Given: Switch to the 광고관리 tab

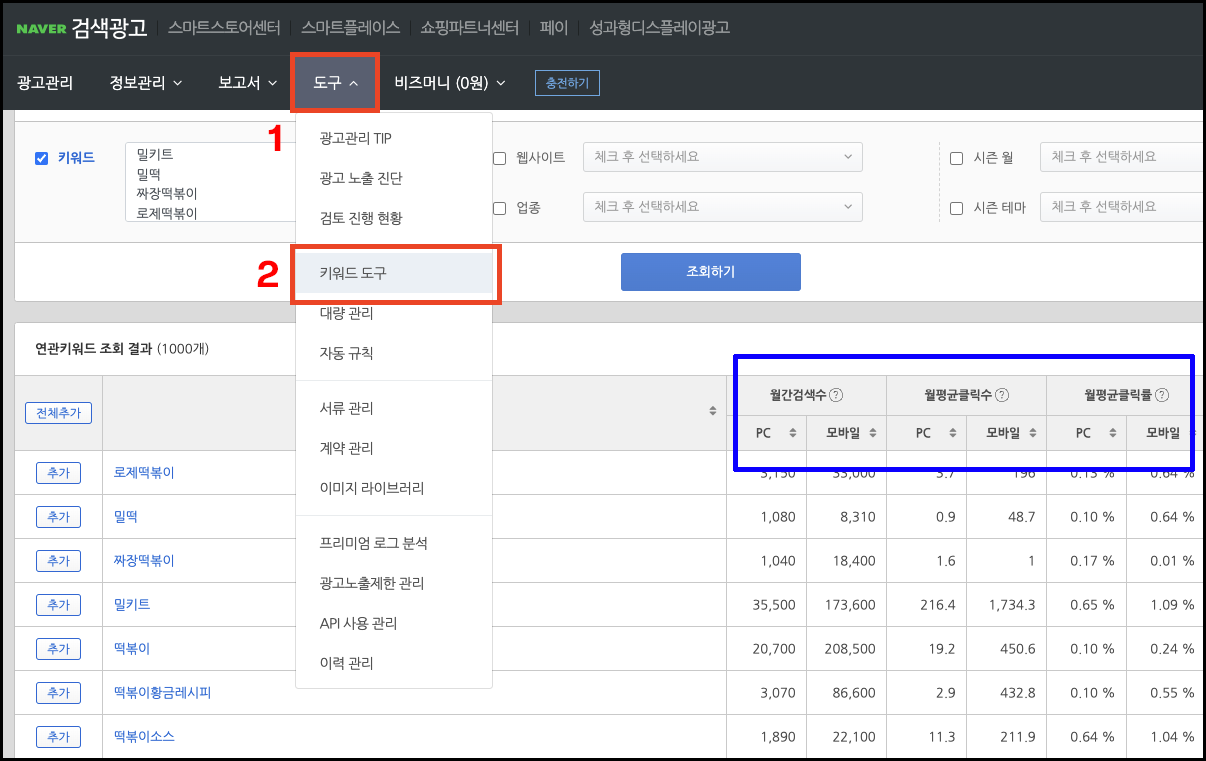Looking at the screenshot, I should coord(47,84).
